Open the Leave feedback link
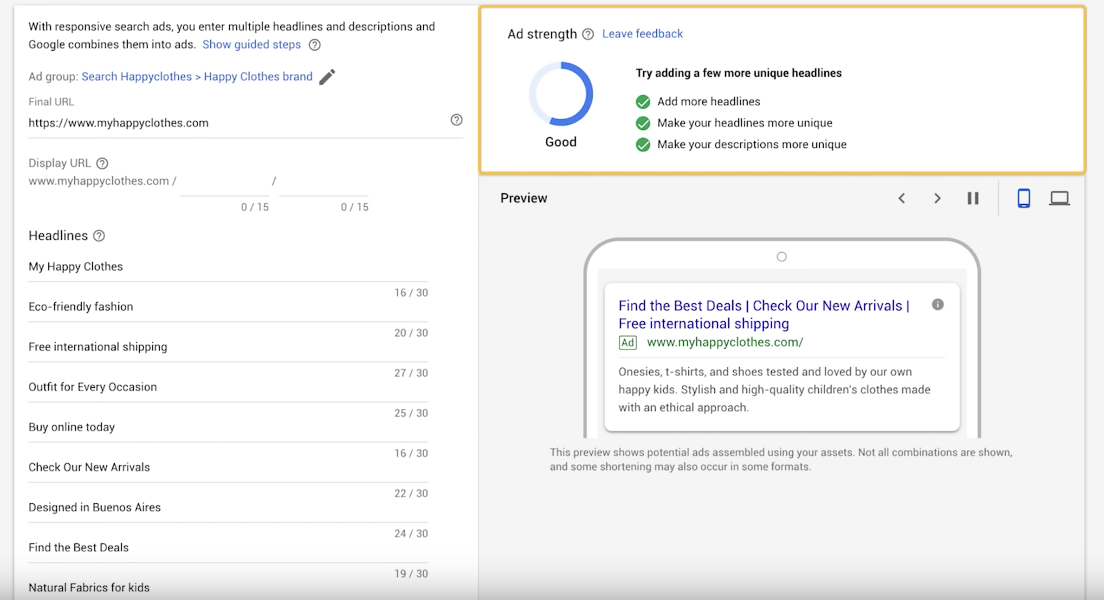 [x=642, y=34]
